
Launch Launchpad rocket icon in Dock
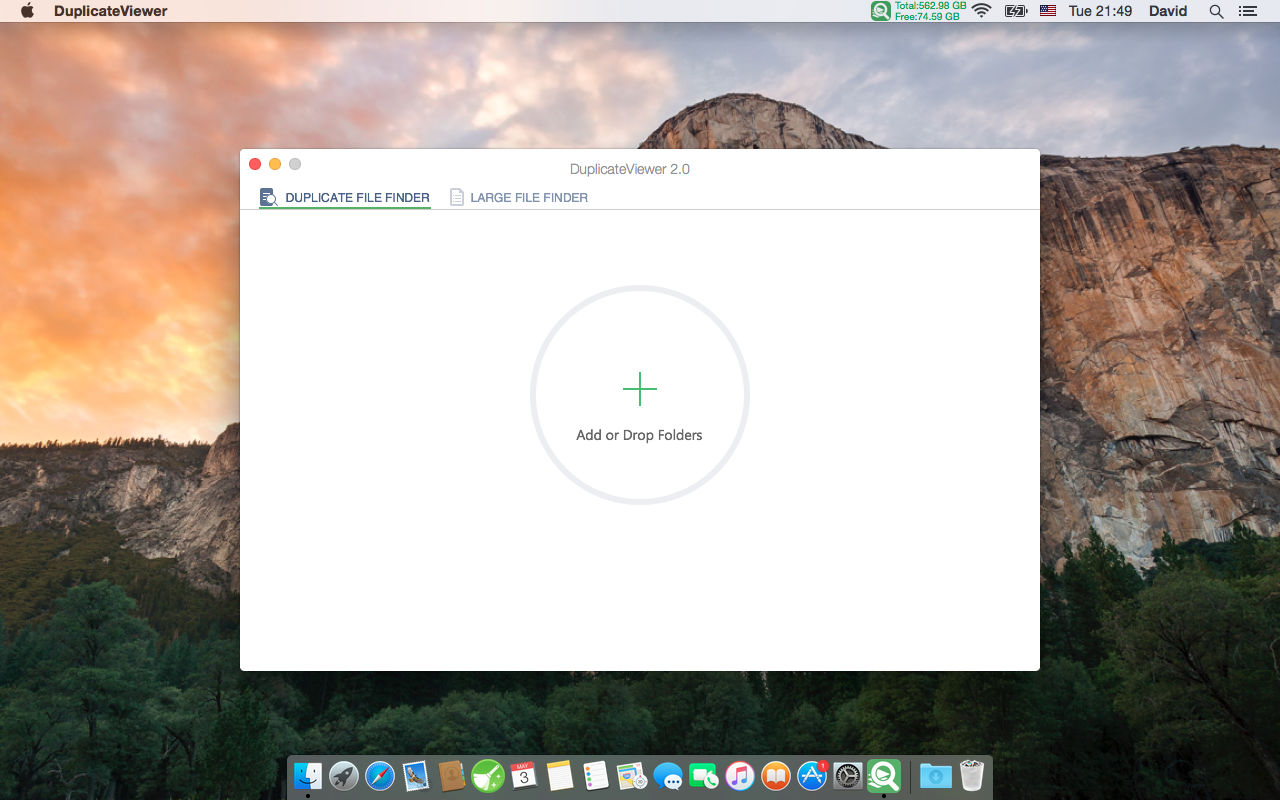tap(344, 775)
